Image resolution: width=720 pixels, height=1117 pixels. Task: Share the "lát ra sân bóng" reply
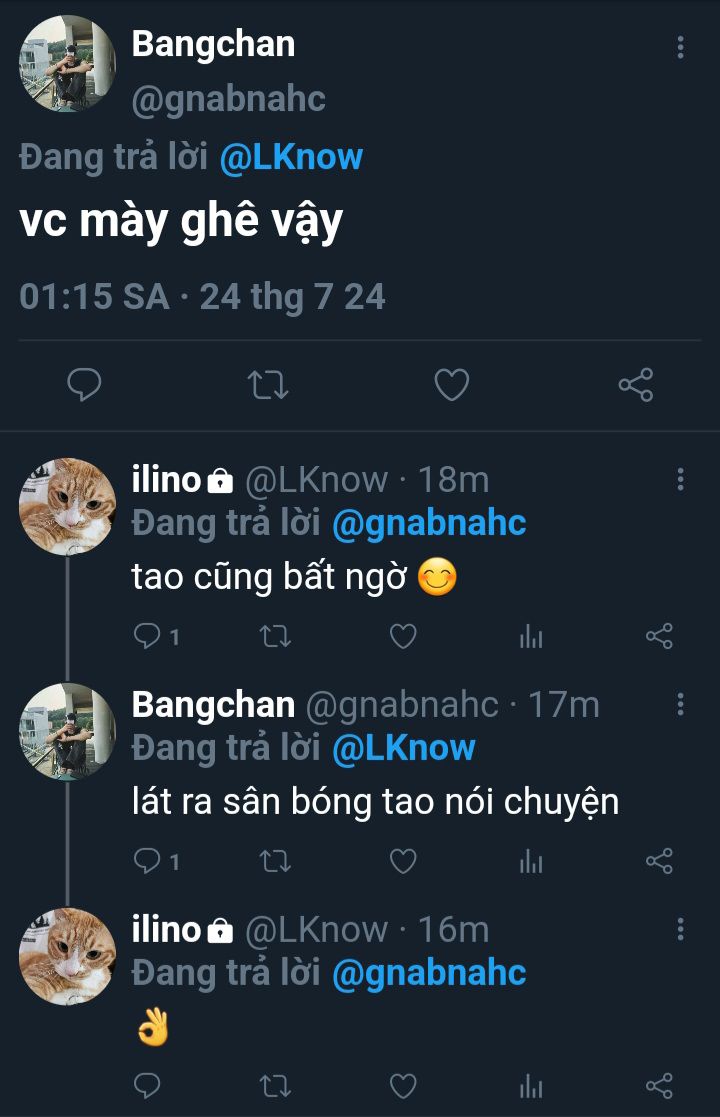(659, 861)
